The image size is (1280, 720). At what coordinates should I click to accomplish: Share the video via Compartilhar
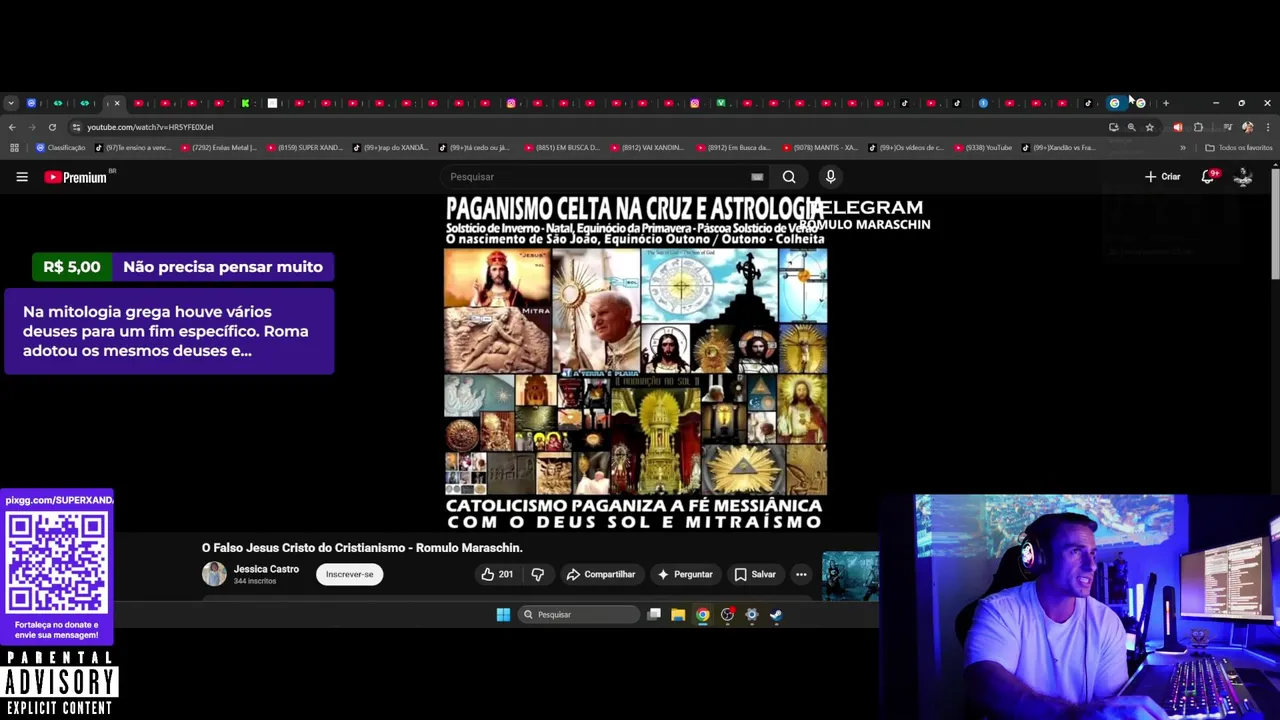pyautogui.click(x=600, y=574)
